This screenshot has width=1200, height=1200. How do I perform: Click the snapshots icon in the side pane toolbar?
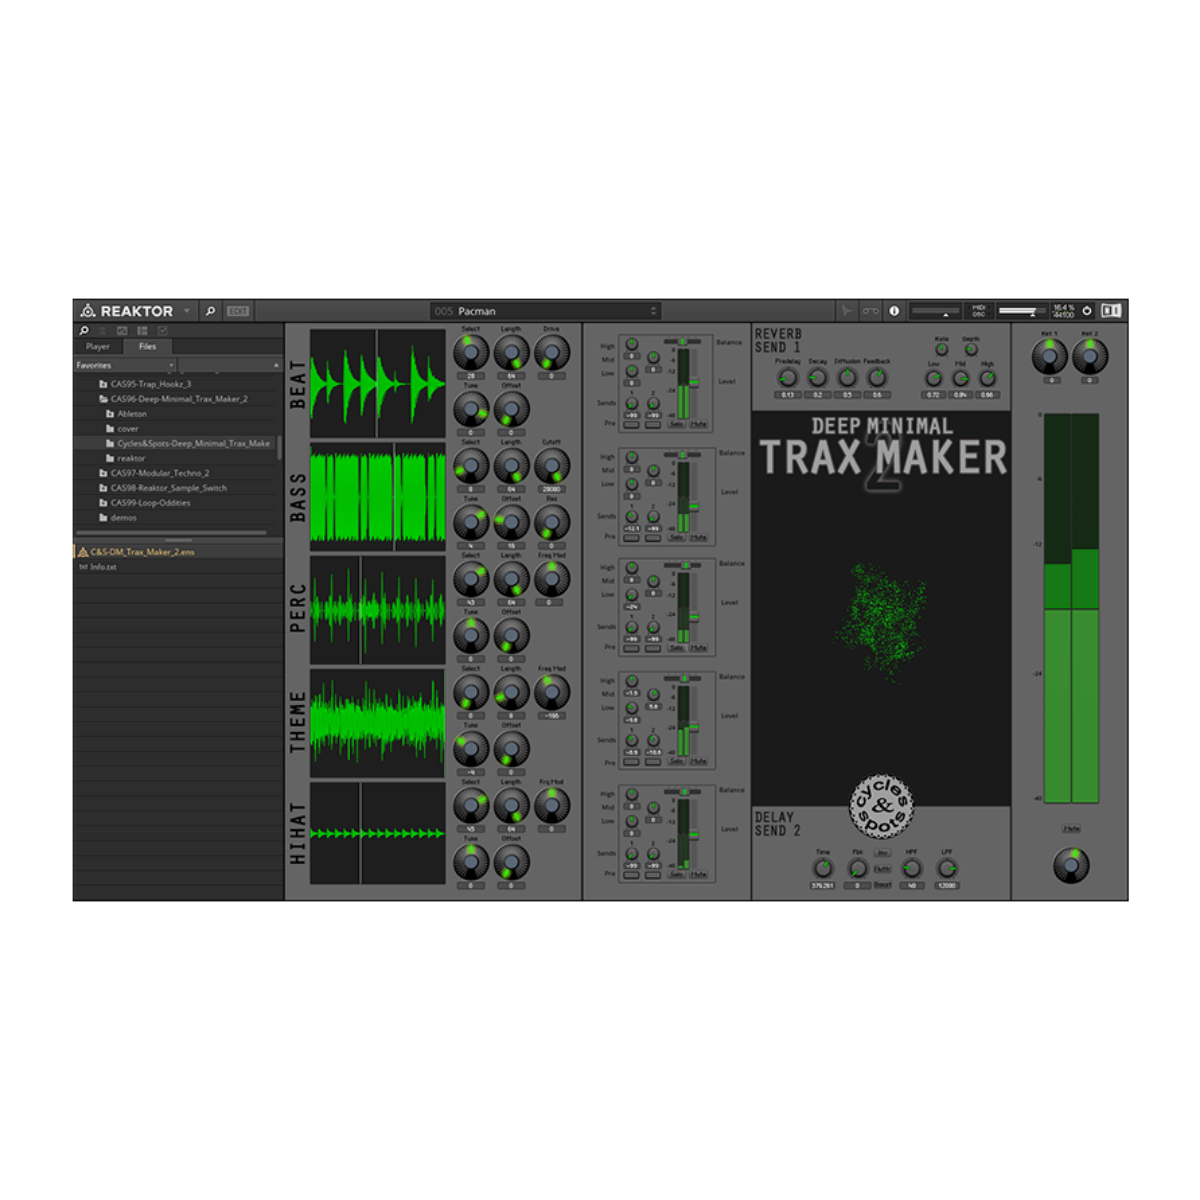tap(122, 331)
